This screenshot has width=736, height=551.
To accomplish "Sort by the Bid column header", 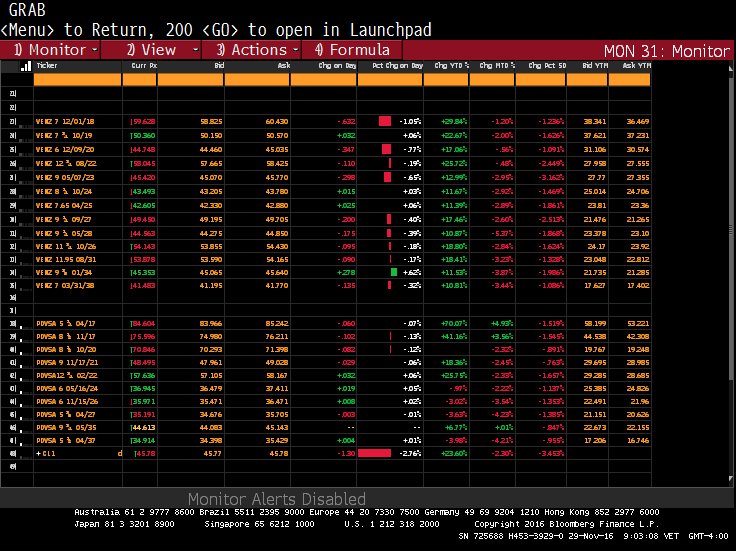I will pos(219,66).
